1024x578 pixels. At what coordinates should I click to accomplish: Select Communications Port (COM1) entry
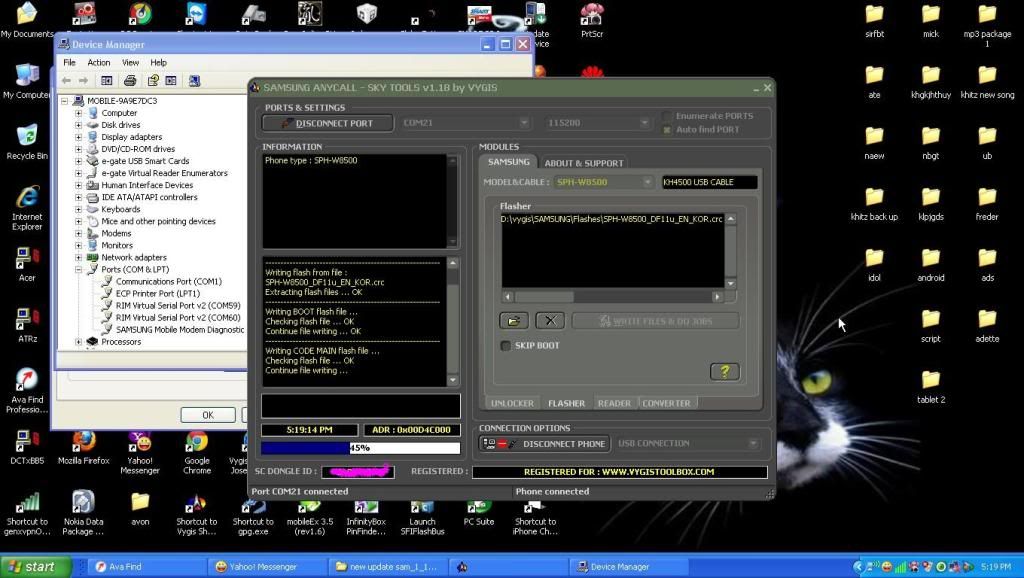point(168,281)
